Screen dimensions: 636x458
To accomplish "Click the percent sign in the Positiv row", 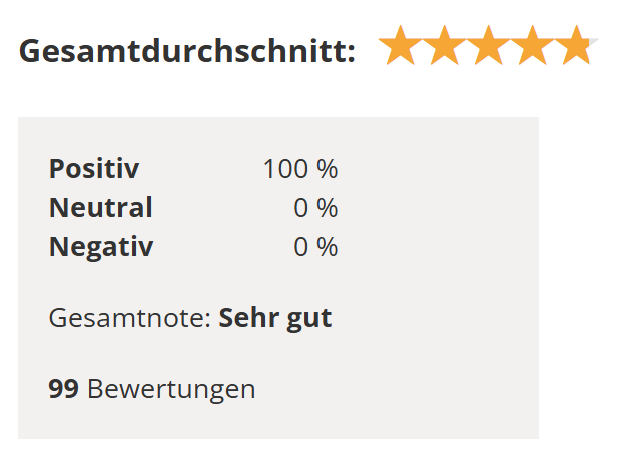I will 327,169.
